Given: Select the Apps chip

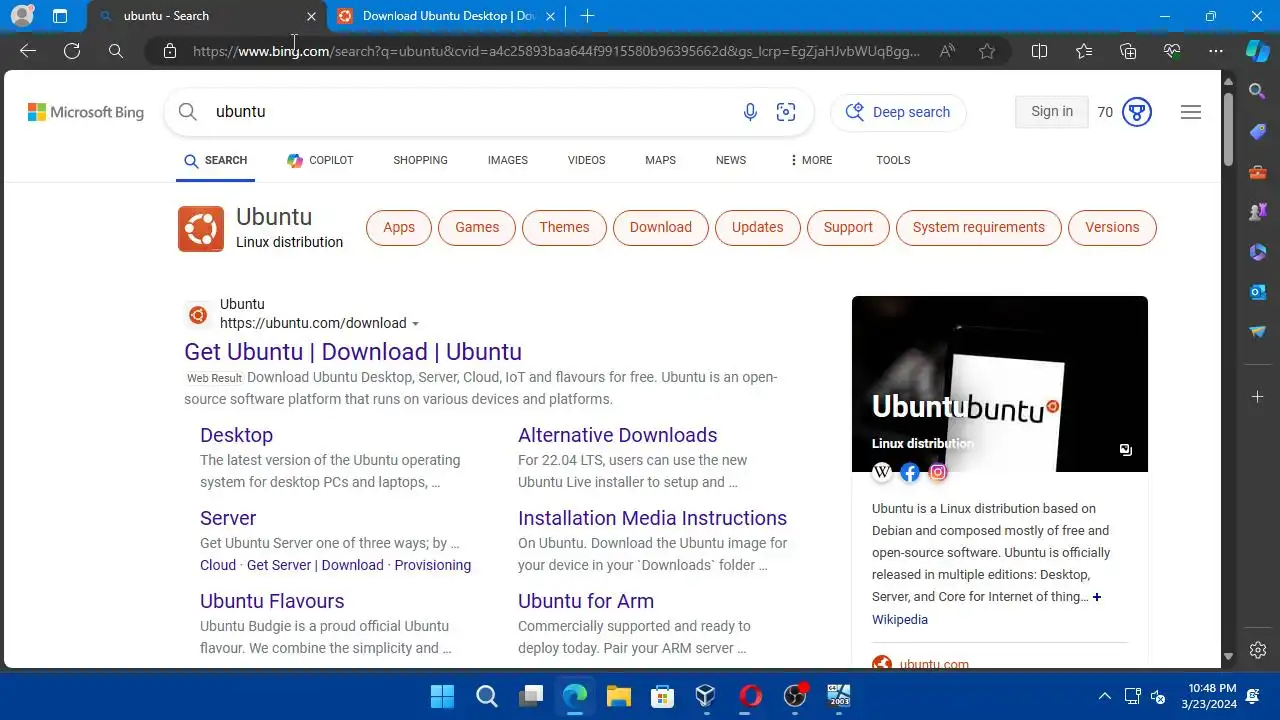Looking at the screenshot, I should click(x=399, y=227).
